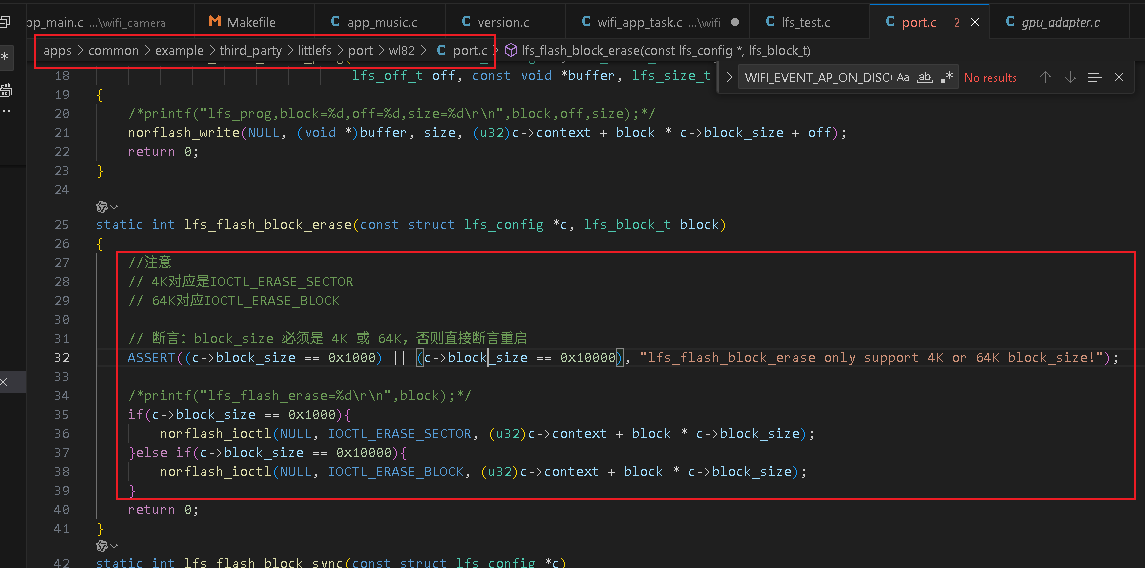This screenshot has width=1145, height=568.
Task: Click IOCTL_ERASE_SECTOR argument on line 36
Action: pyautogui.click(x=399, y=433)
